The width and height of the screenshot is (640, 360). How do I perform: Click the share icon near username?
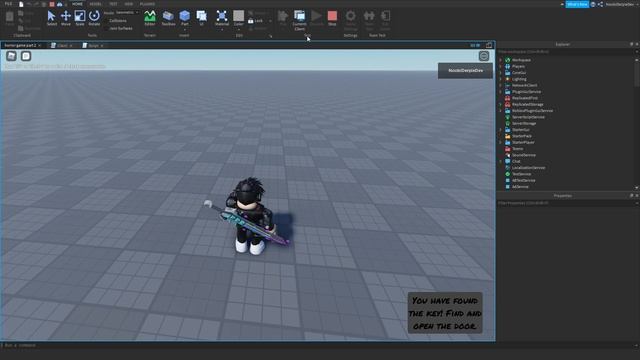pyautogui.click(x=600, y=4)
